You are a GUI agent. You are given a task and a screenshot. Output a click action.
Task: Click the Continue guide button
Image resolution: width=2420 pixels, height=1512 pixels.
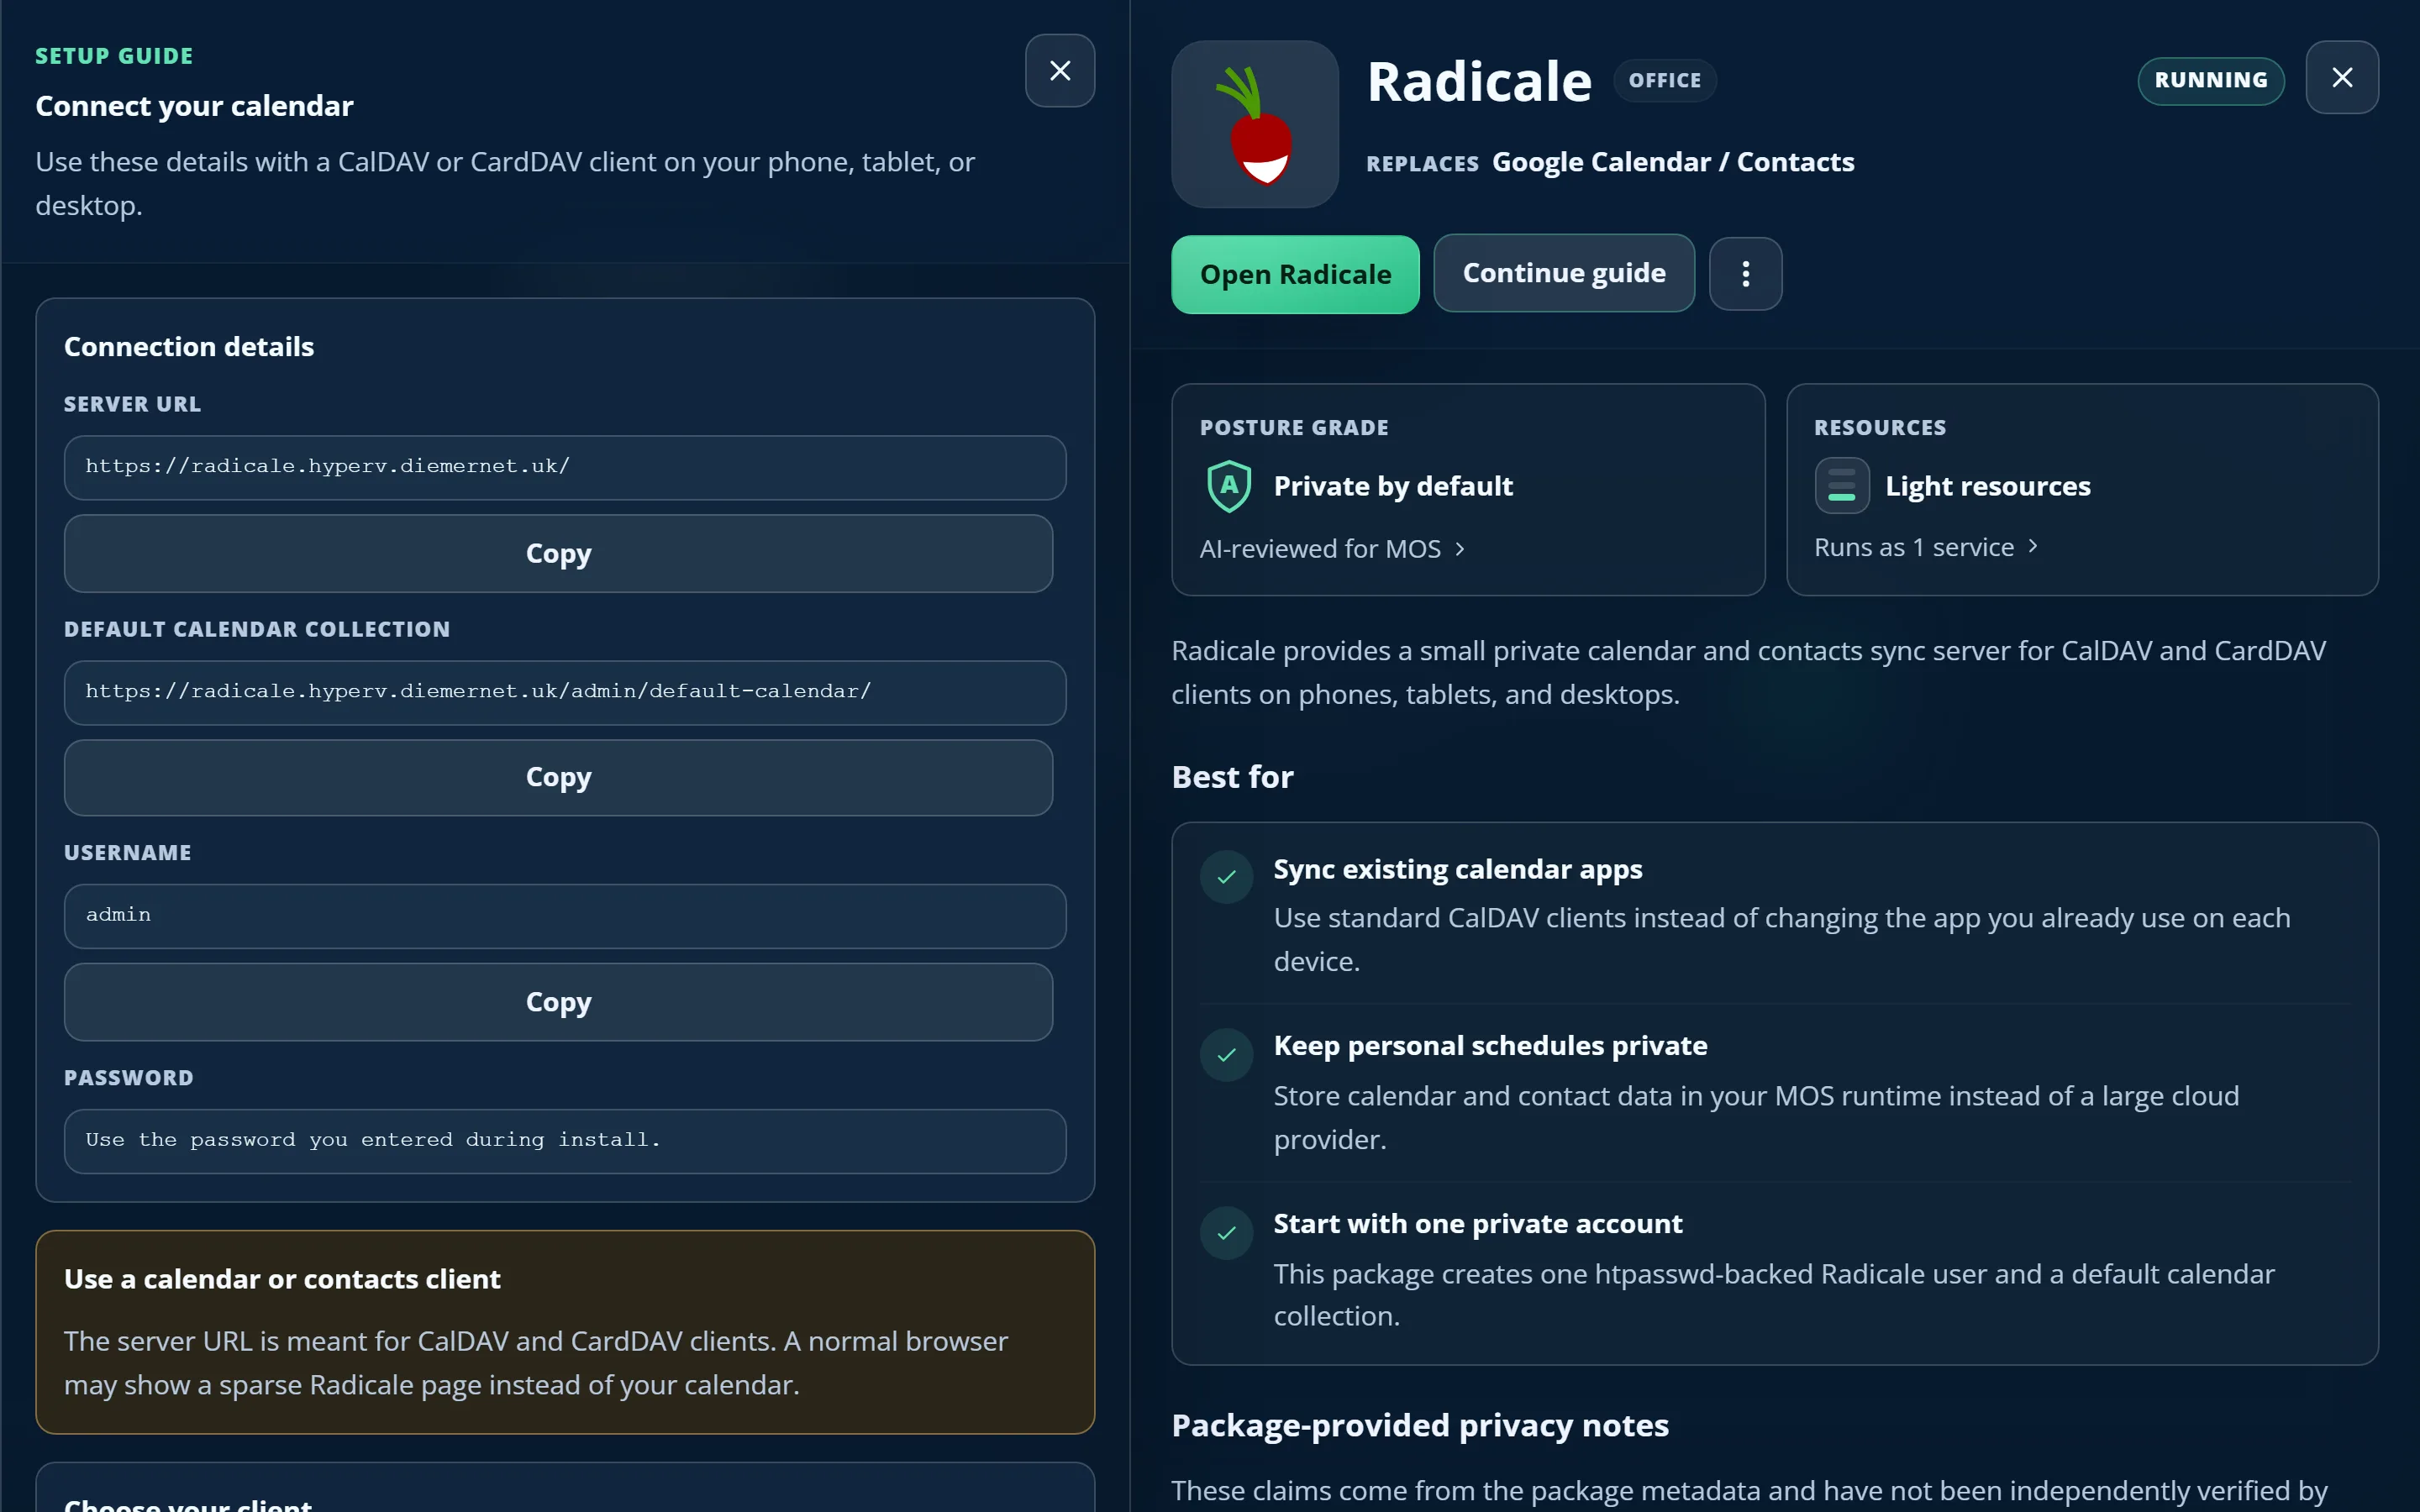coord(1563,273)
